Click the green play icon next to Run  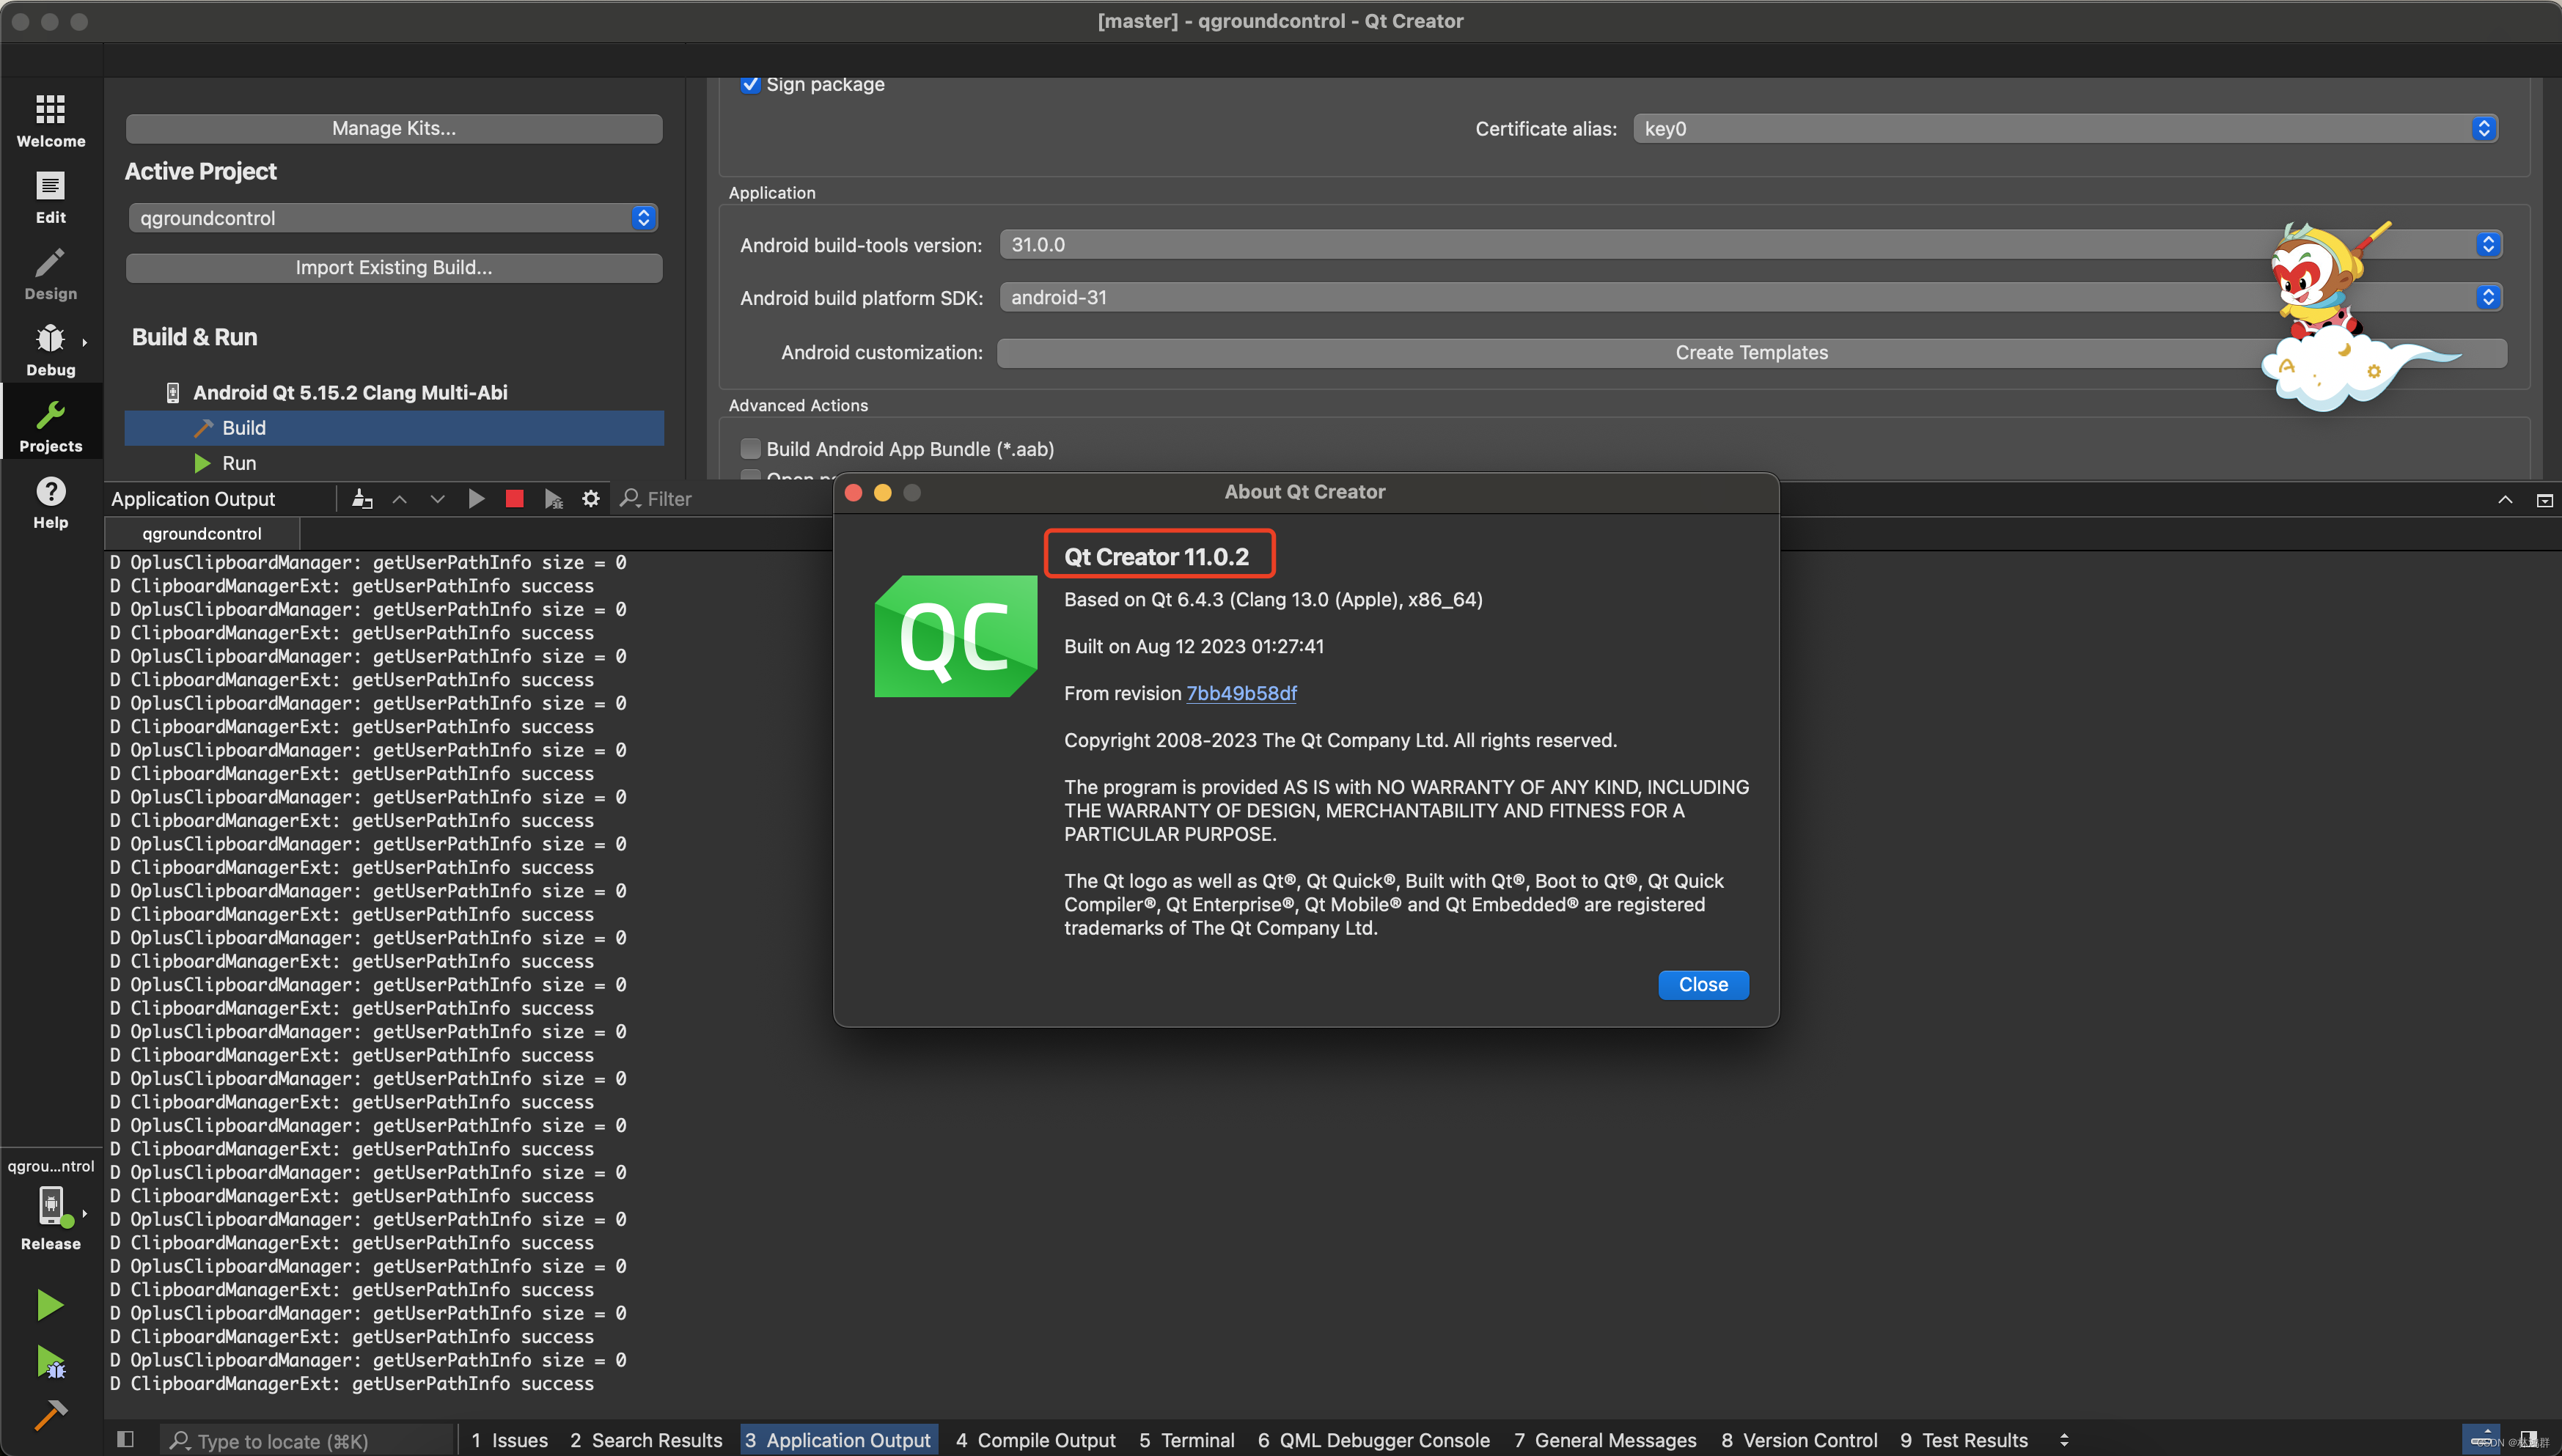(203, 463)
